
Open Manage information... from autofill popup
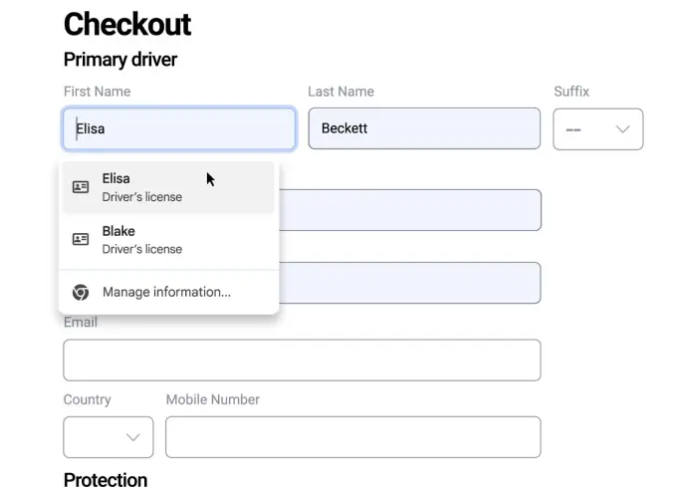[x=166, y=292]
